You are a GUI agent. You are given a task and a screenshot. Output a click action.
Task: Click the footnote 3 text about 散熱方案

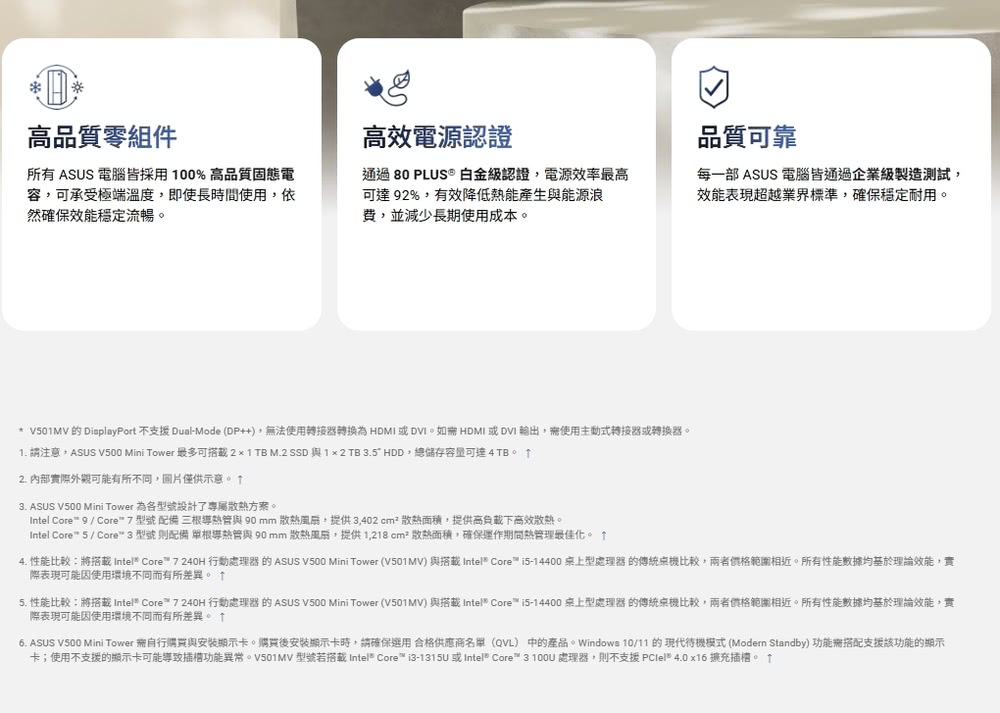click(150, 507)
